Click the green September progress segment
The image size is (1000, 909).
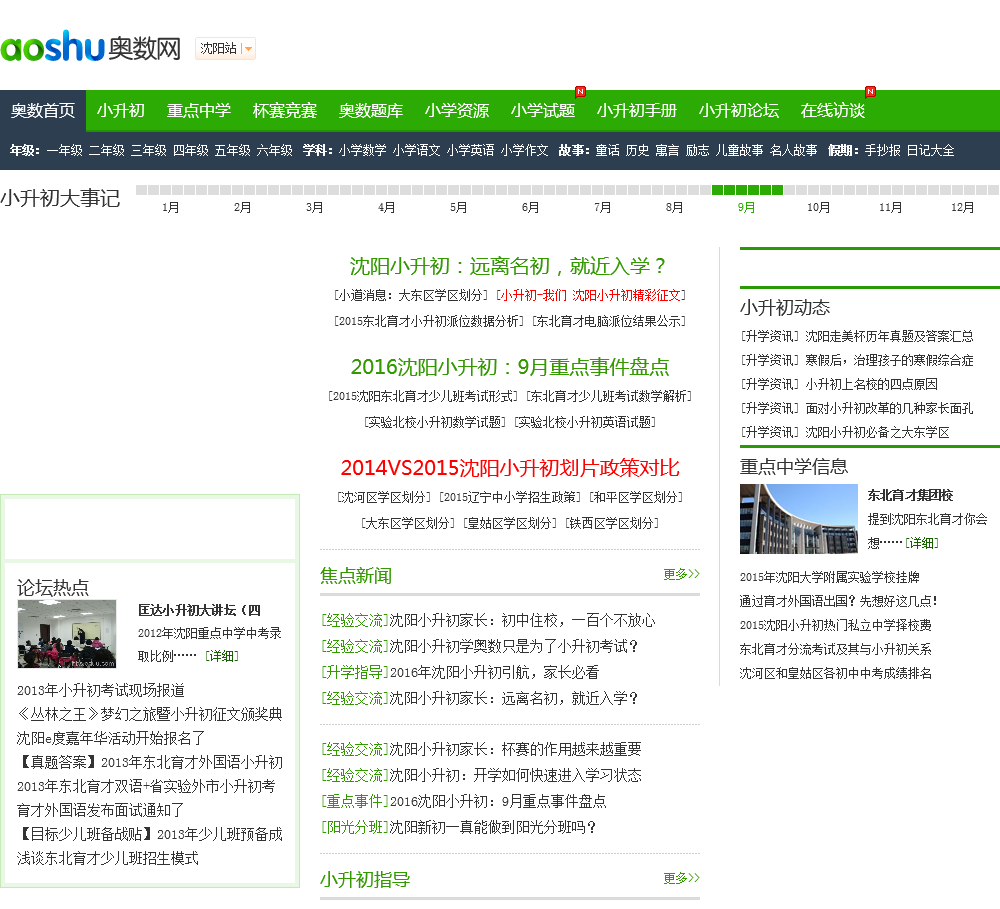[x=747, y=190]
